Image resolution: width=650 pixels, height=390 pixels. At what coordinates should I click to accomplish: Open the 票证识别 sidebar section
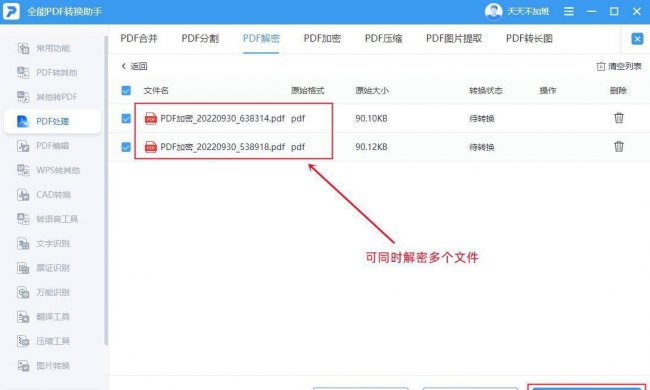point(44,268)
